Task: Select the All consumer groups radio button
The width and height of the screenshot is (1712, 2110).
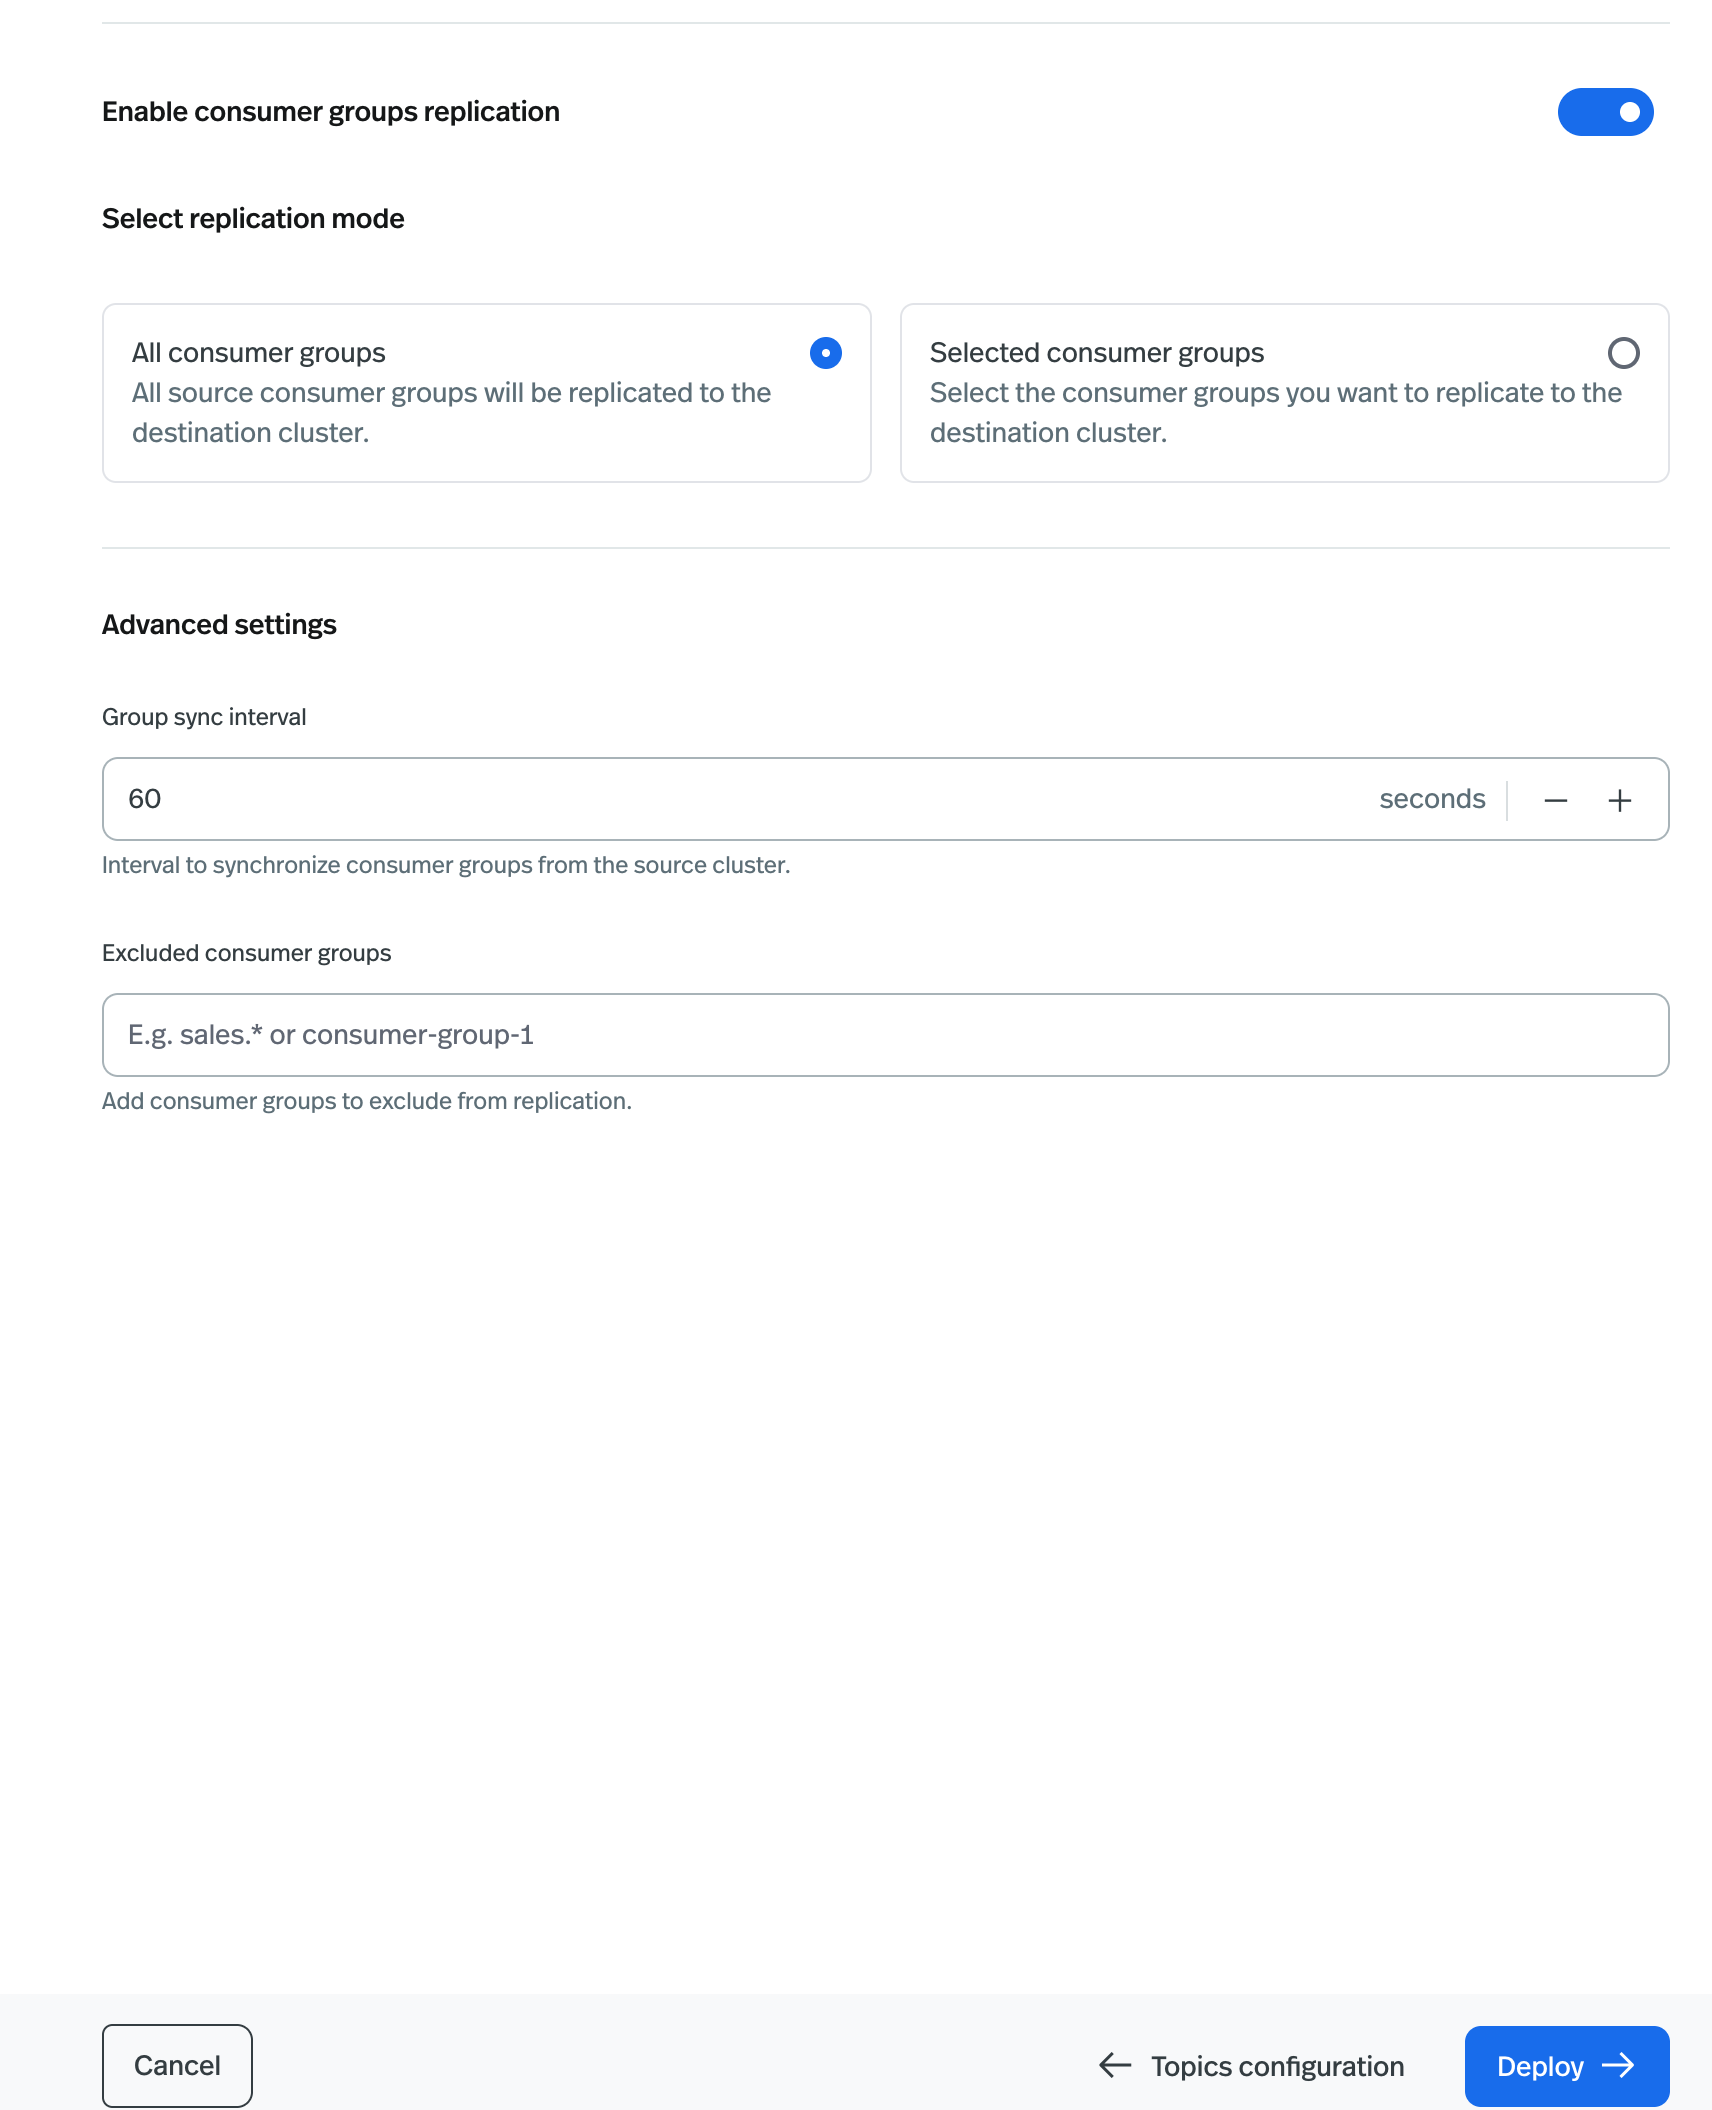Action: [x=824, y=353]
